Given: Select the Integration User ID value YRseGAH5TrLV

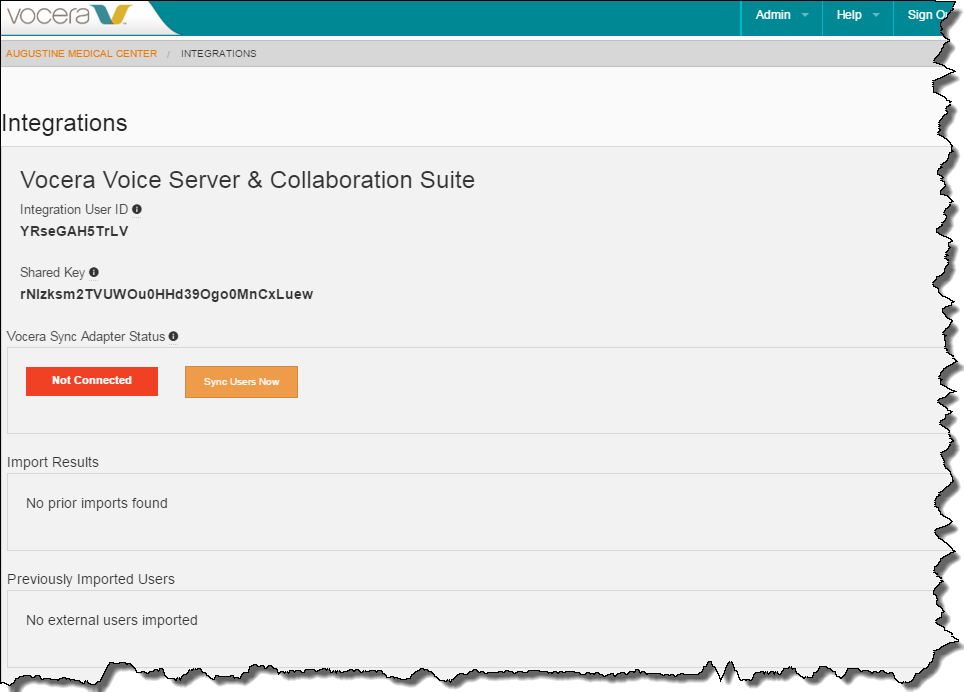Looking at the screenshot, I should point(73,231).
